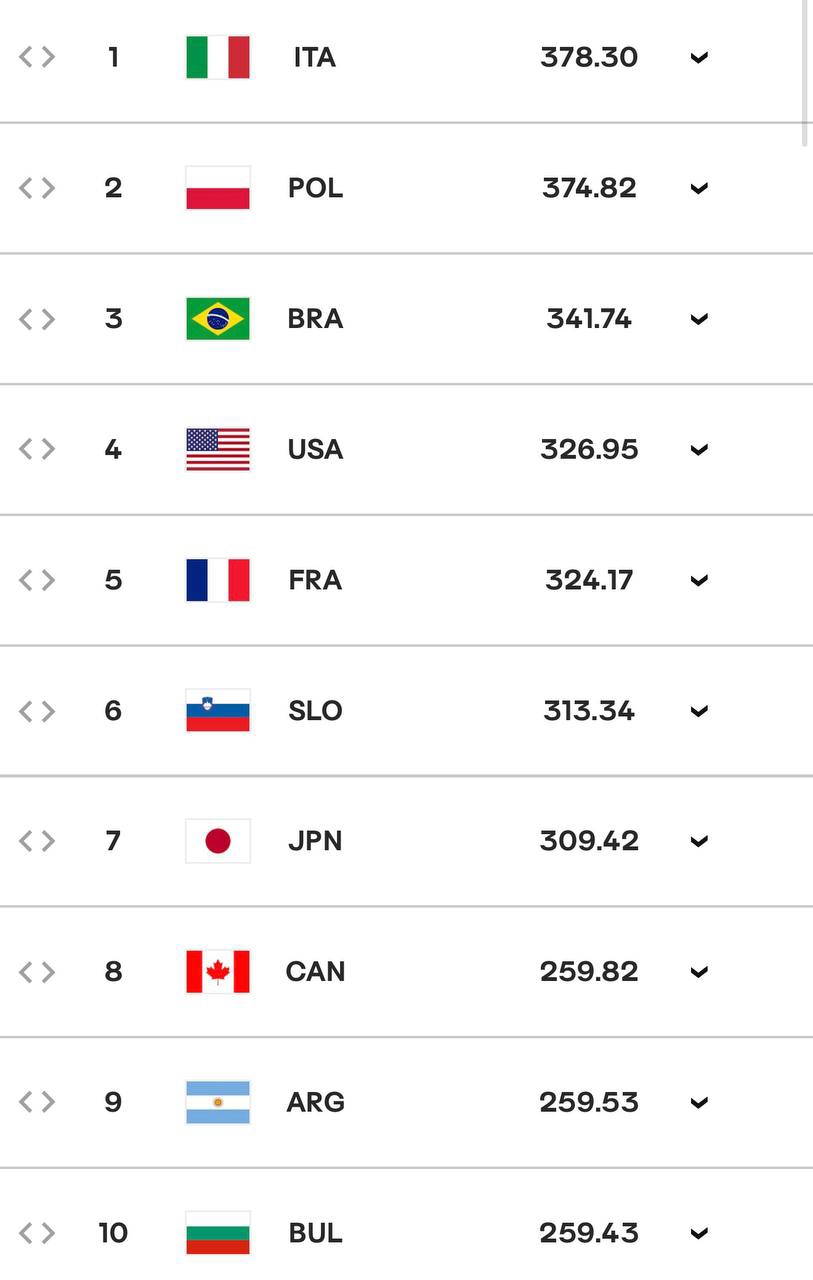813x1280 pixels.
Task: Expand the BUL row chevron
Action: point(699,1233)
